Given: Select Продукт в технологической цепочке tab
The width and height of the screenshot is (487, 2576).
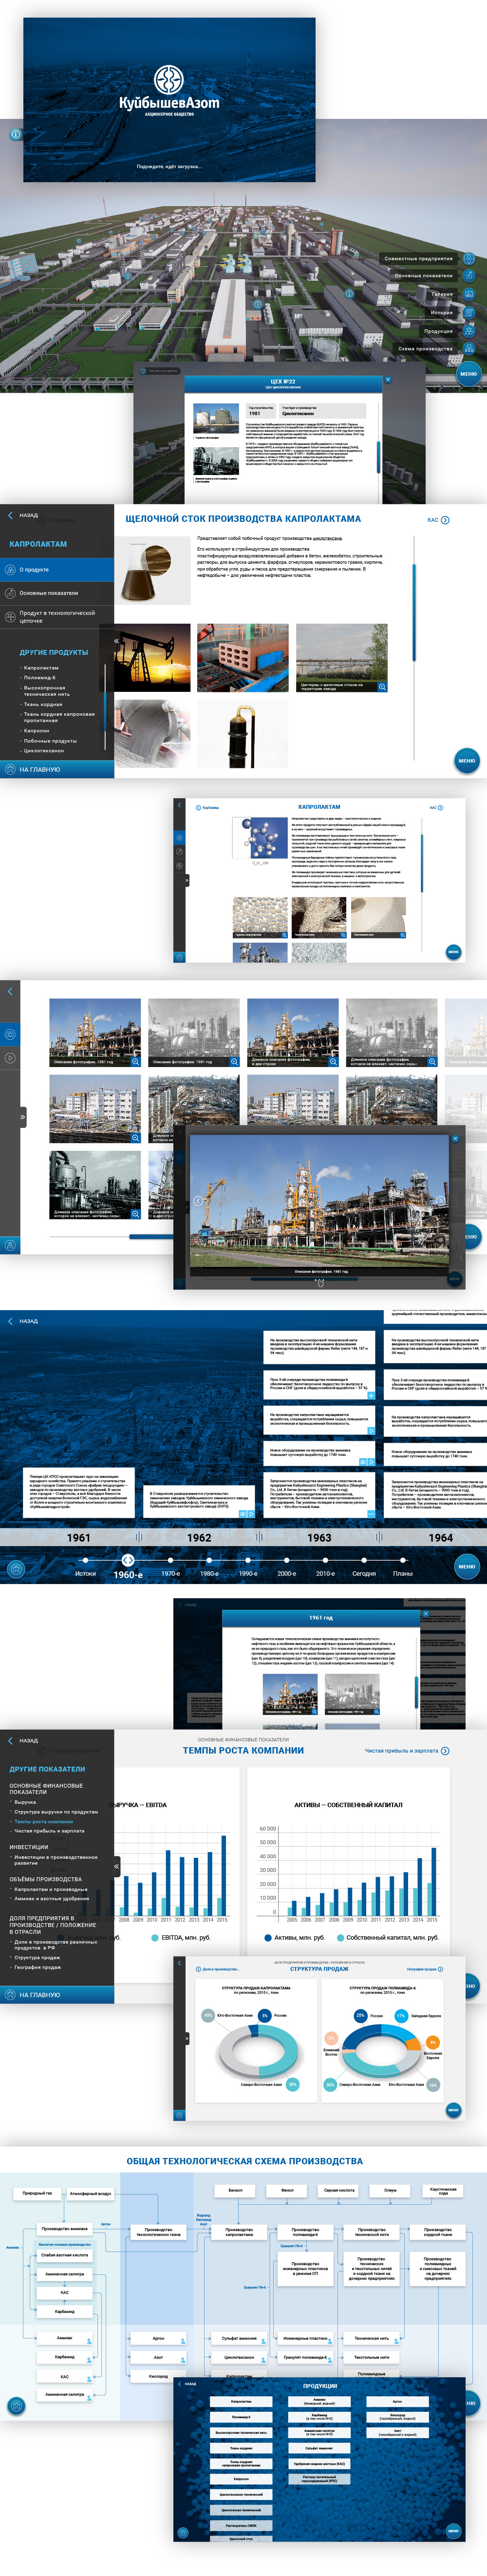Looking at the screenshot, I should [x=57, y=616].
